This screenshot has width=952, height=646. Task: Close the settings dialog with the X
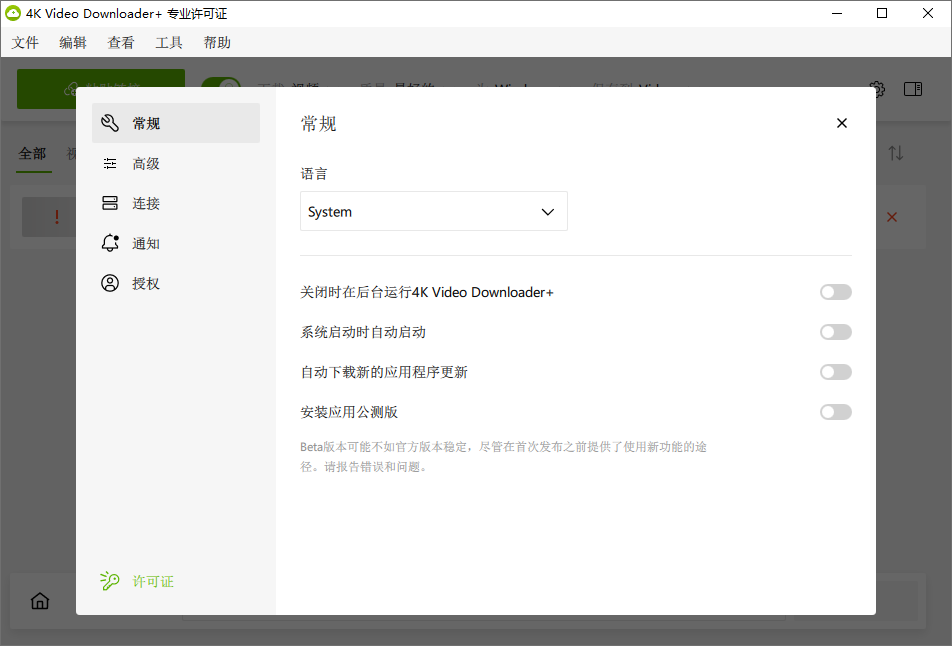(841, 122)
